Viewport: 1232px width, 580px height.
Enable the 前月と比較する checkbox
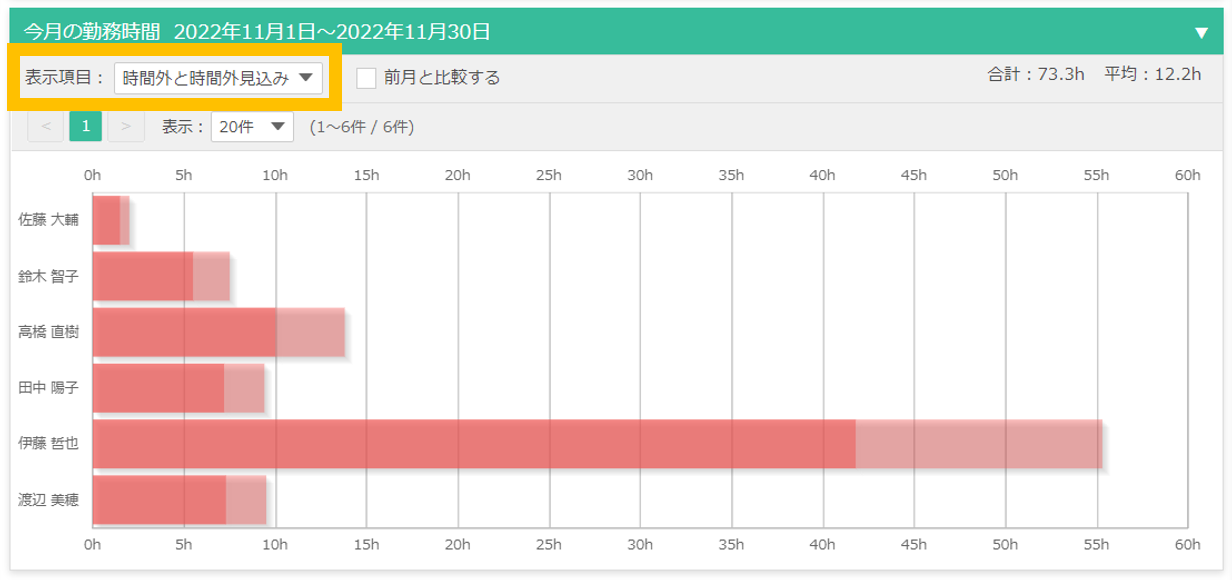(x=367, y=77)
